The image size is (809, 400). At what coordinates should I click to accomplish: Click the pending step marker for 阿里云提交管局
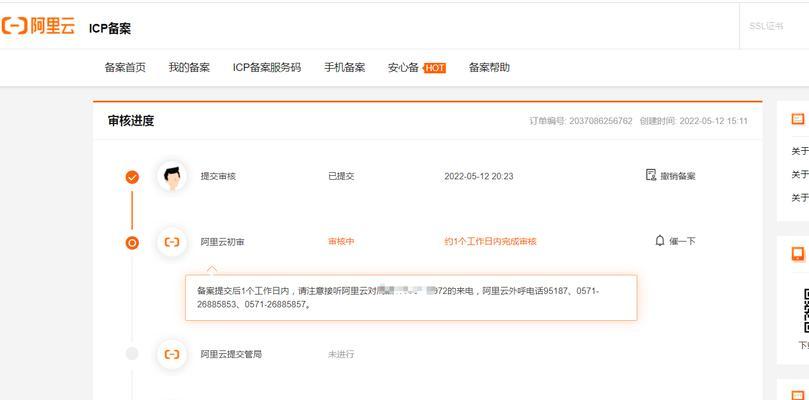[132, 354]
